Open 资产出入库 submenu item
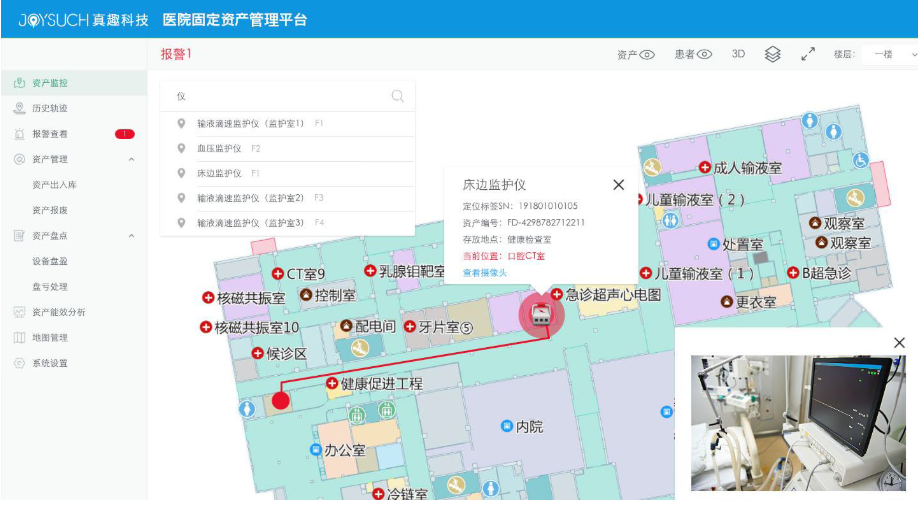Image resolution: width=919 pixels, height=505 pixels. coord(55,185)
